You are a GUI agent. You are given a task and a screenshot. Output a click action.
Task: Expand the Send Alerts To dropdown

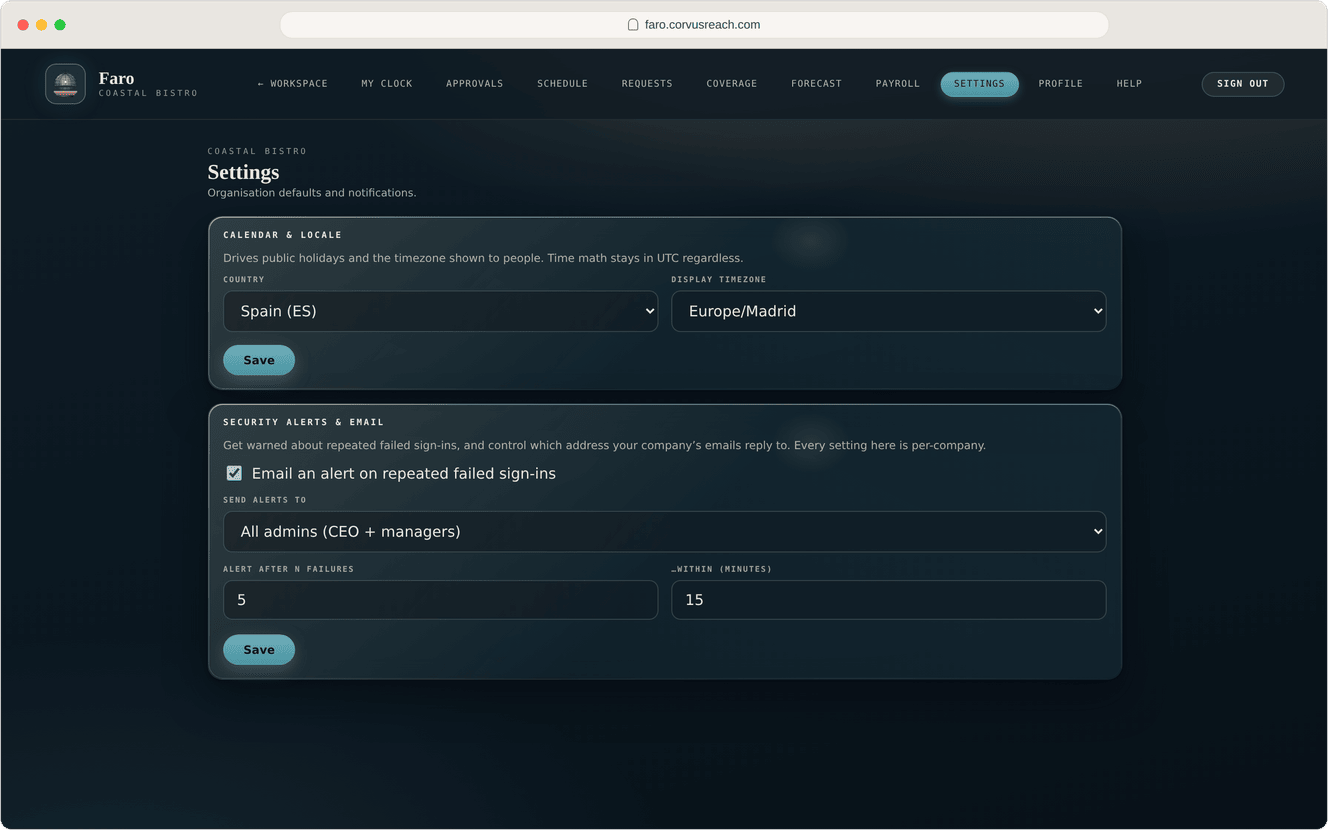pyautogui.click(x=664, y=531)
